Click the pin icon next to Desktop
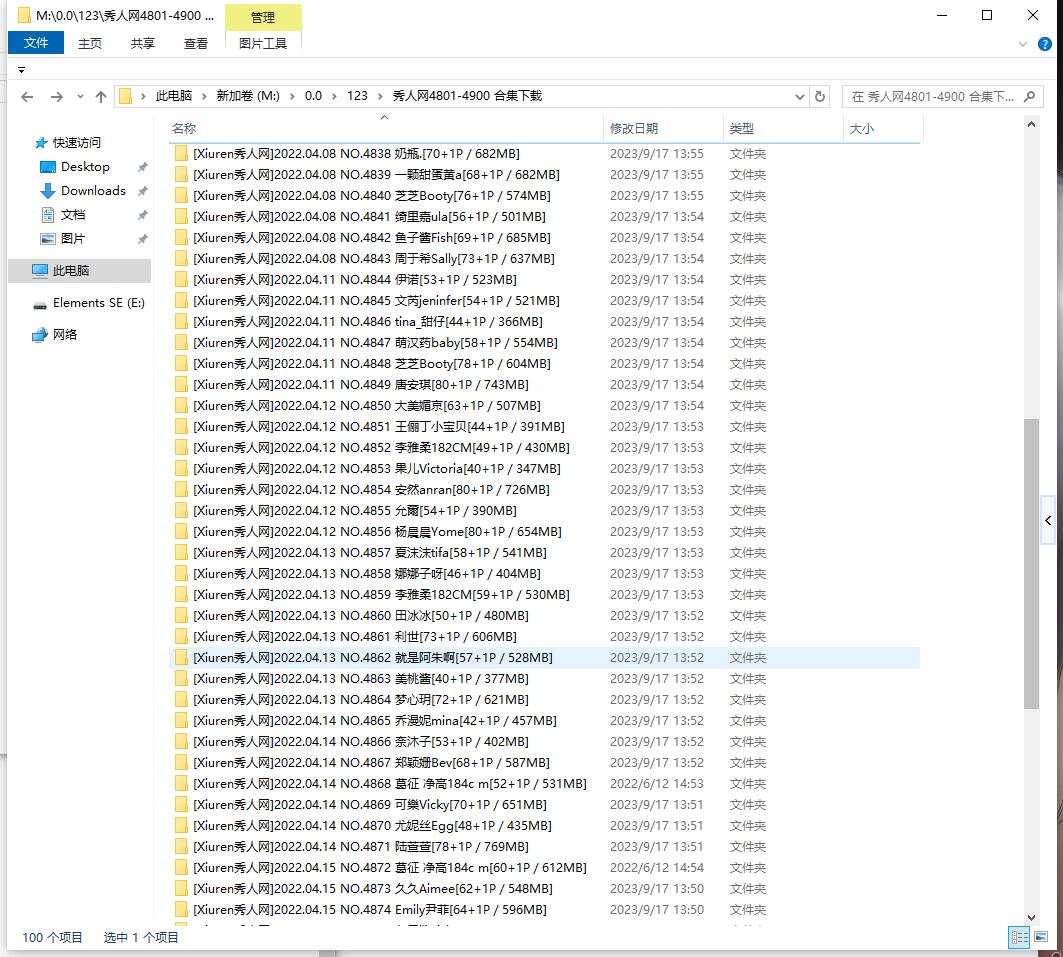This screenshot has width=1063, height=957. point(142,167)
